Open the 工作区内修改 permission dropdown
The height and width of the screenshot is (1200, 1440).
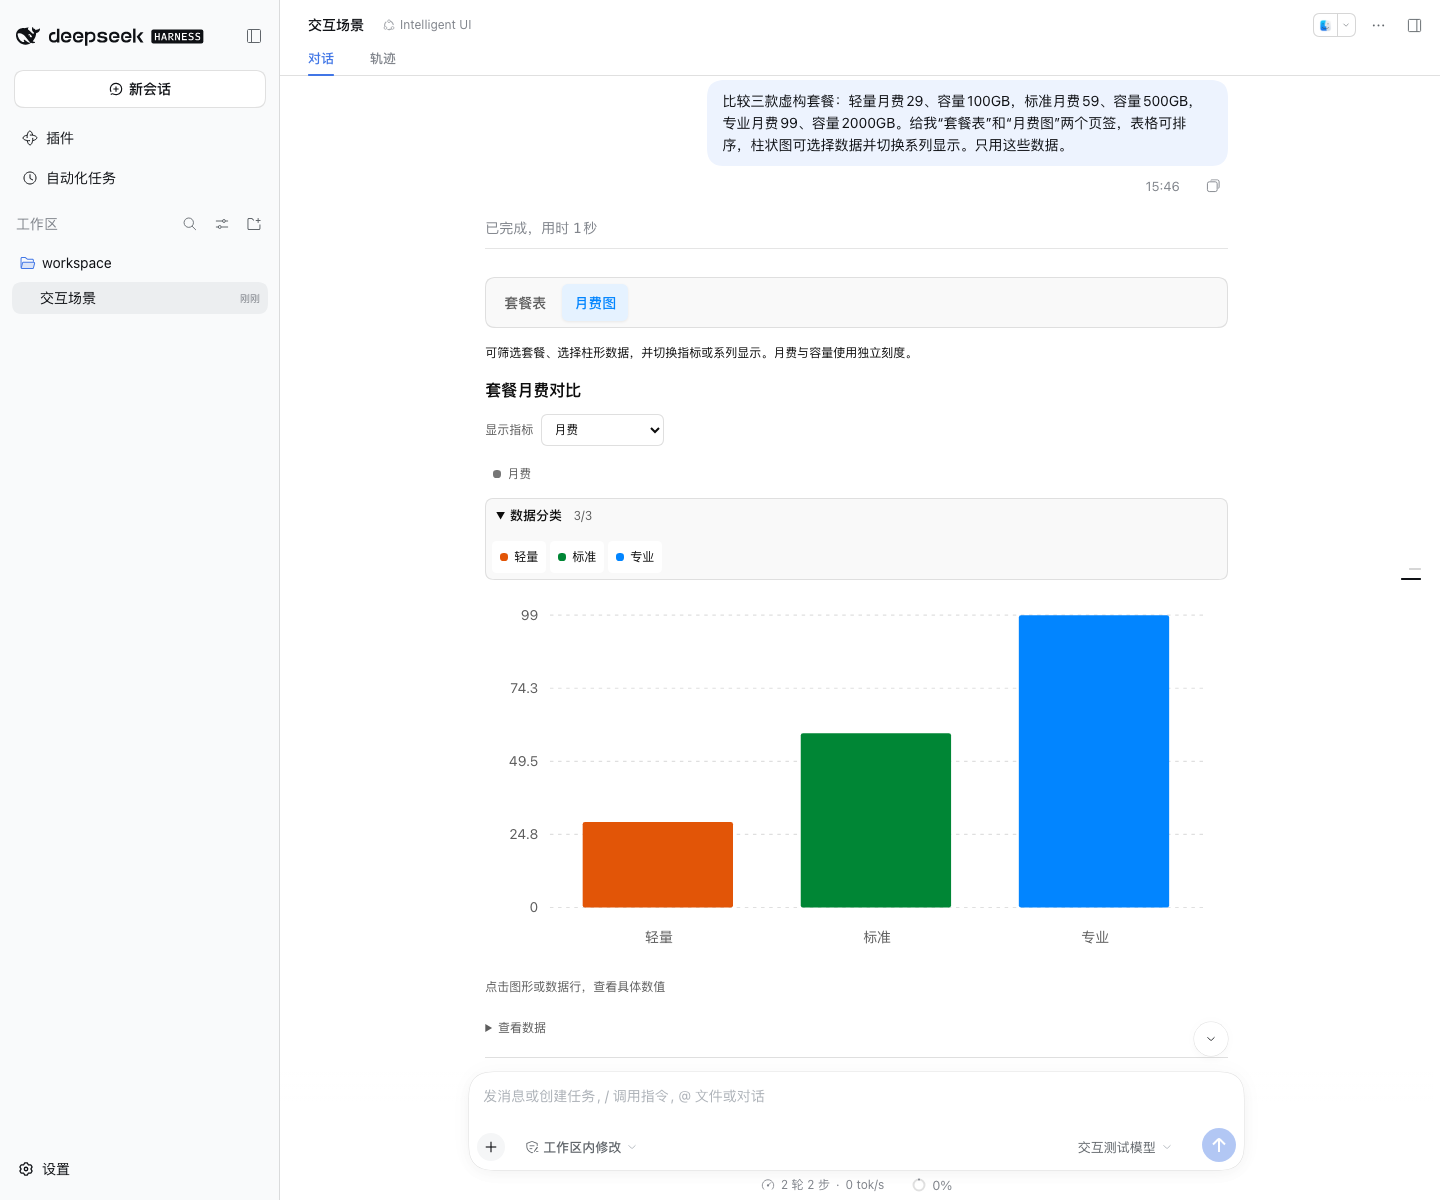point(581,1147)
